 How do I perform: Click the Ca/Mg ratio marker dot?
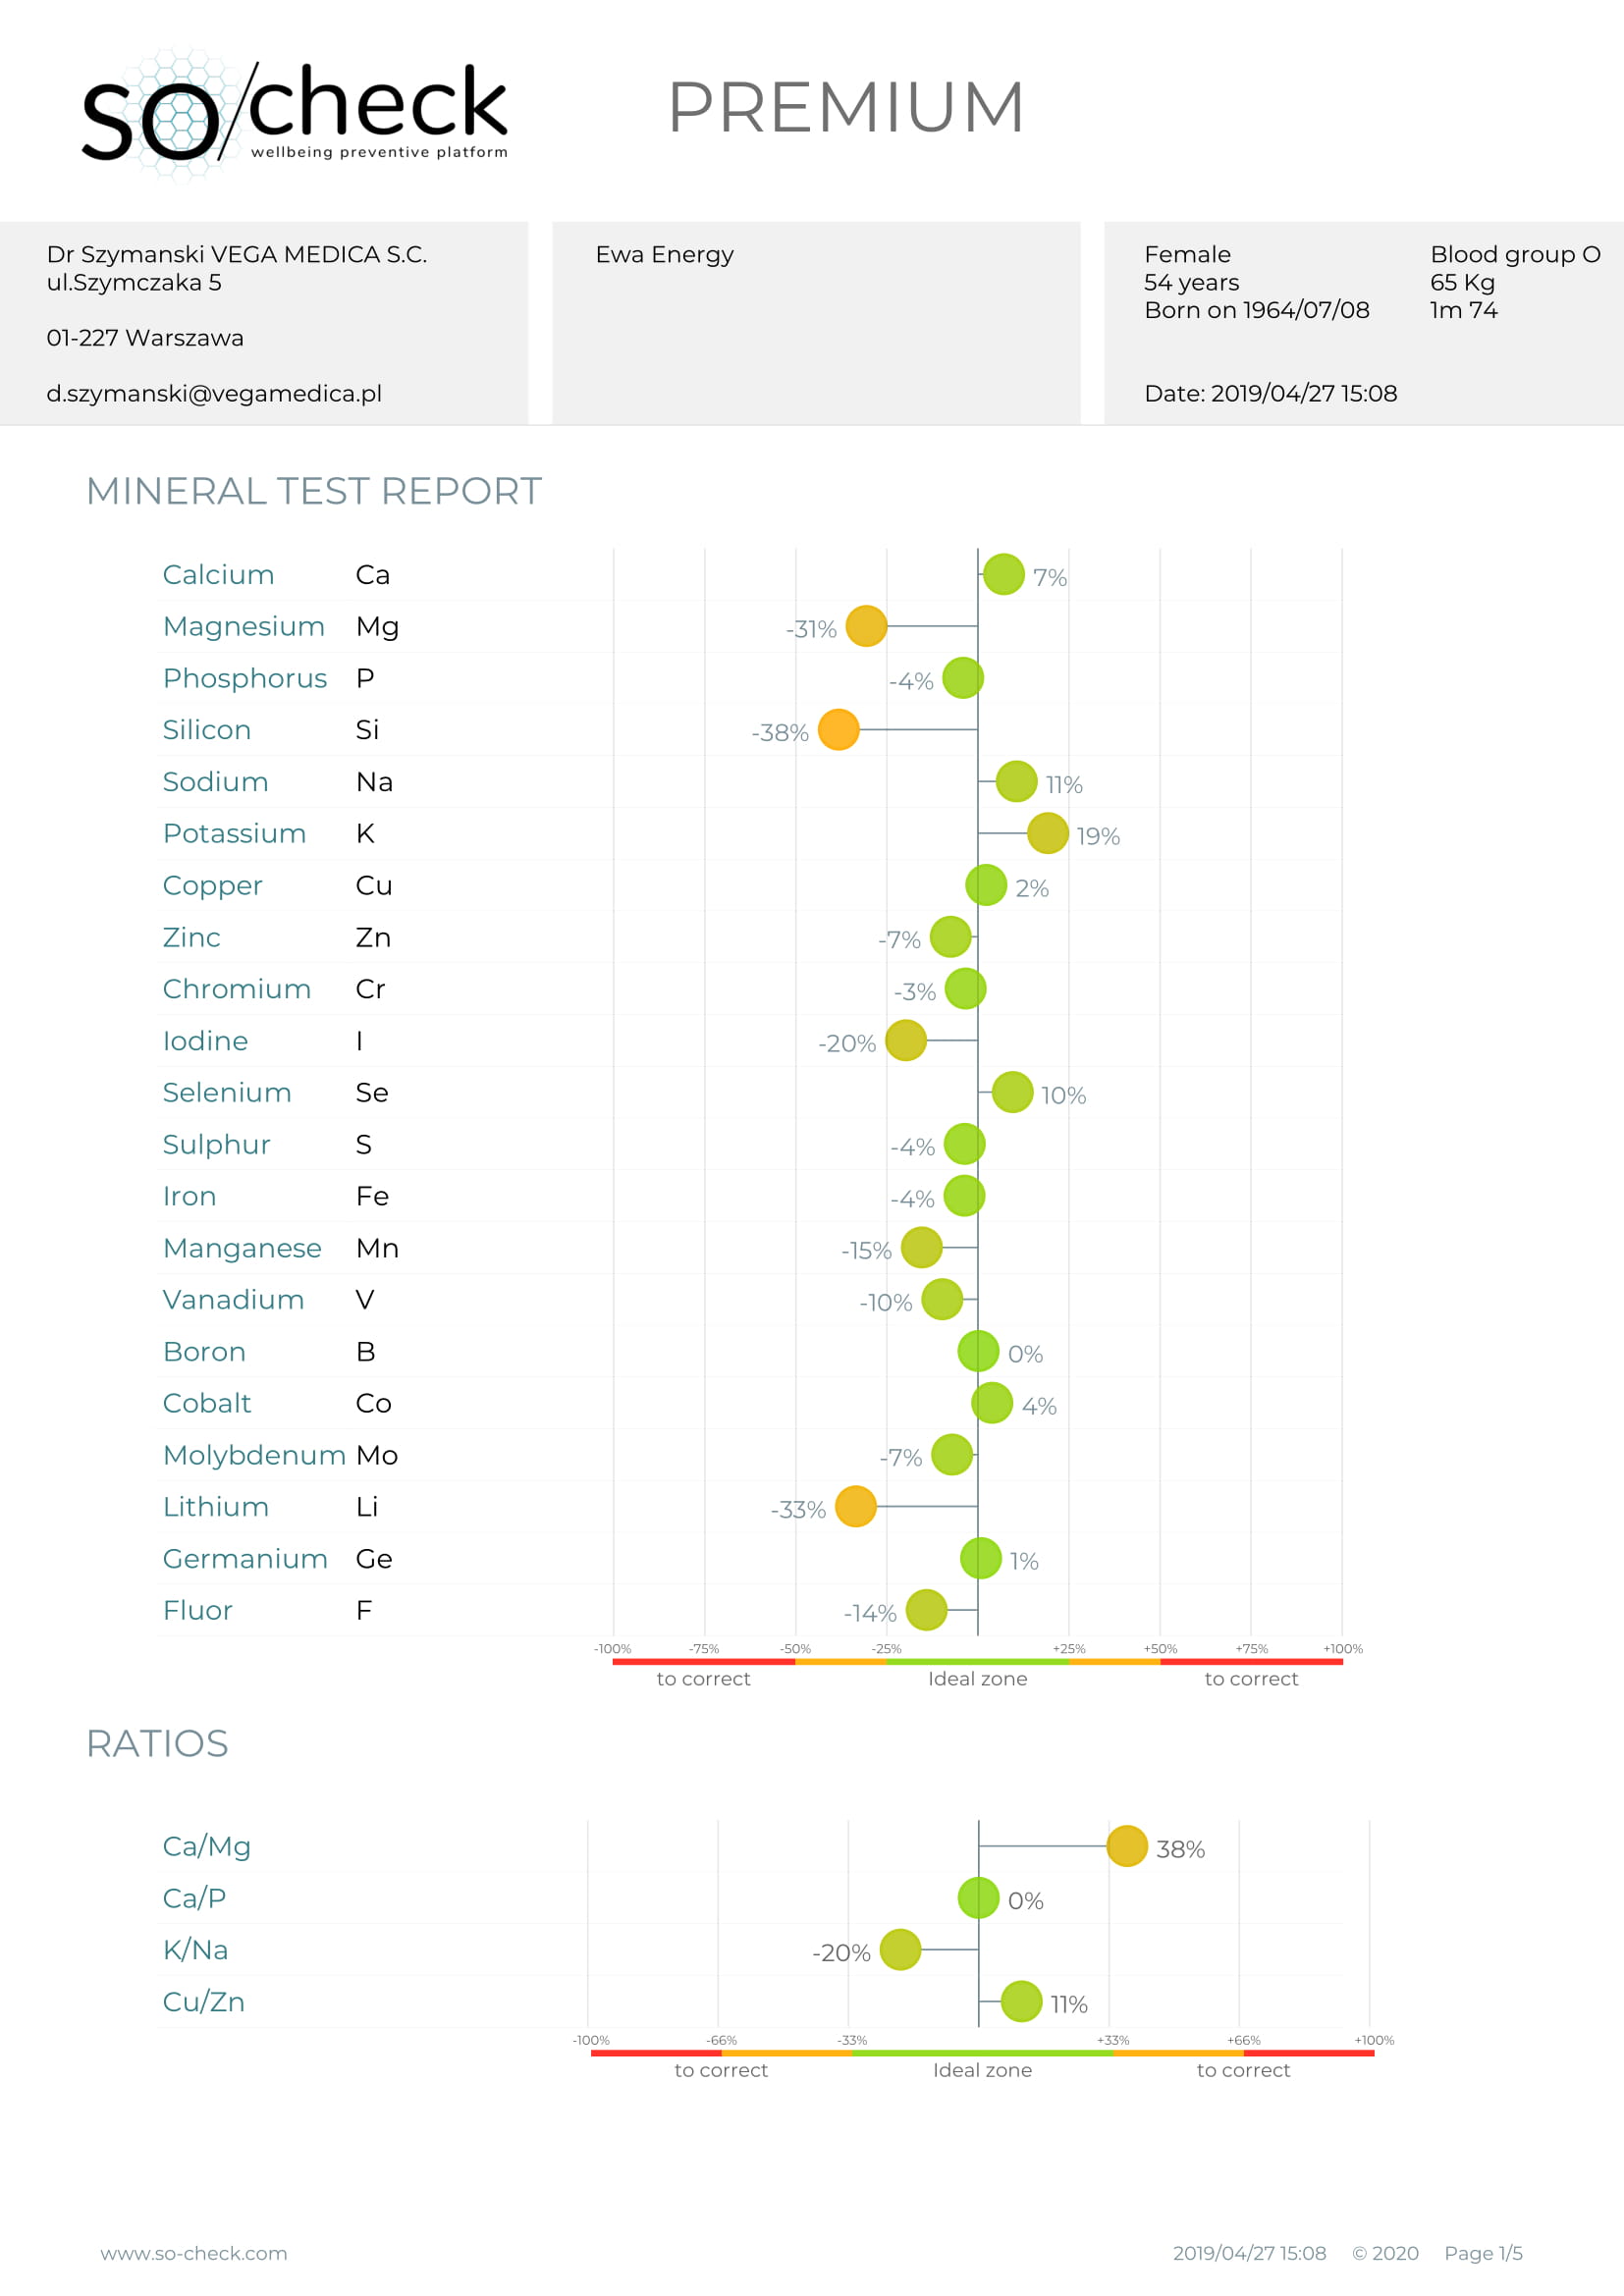pyautogui.click(x=1126, y=1846)
